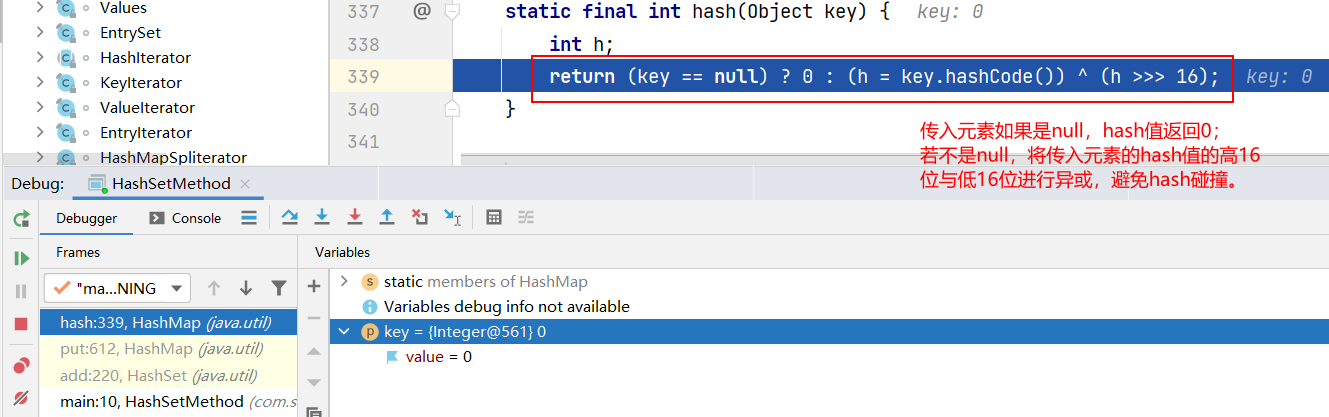Toggle the fold marker at line 337

(452, 12)
